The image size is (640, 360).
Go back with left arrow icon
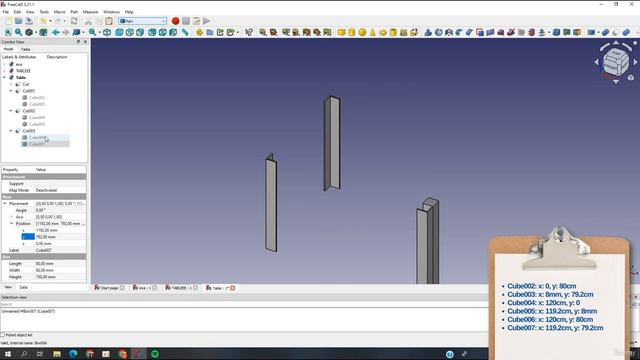point(56,32)
